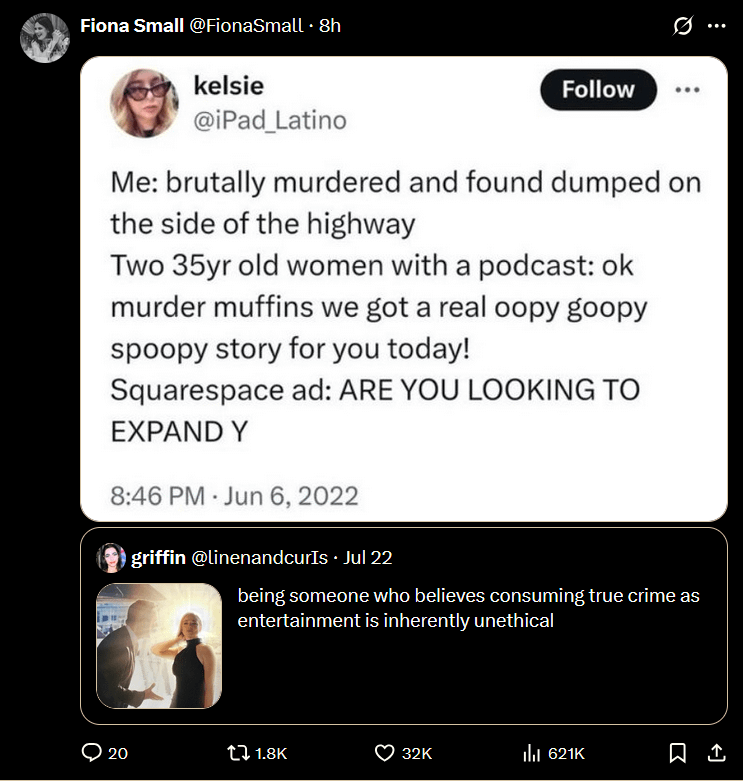Screen dimensions: 743x781
Task: Repost this tweet using retweet icon
Action: (x=238, y=753)
